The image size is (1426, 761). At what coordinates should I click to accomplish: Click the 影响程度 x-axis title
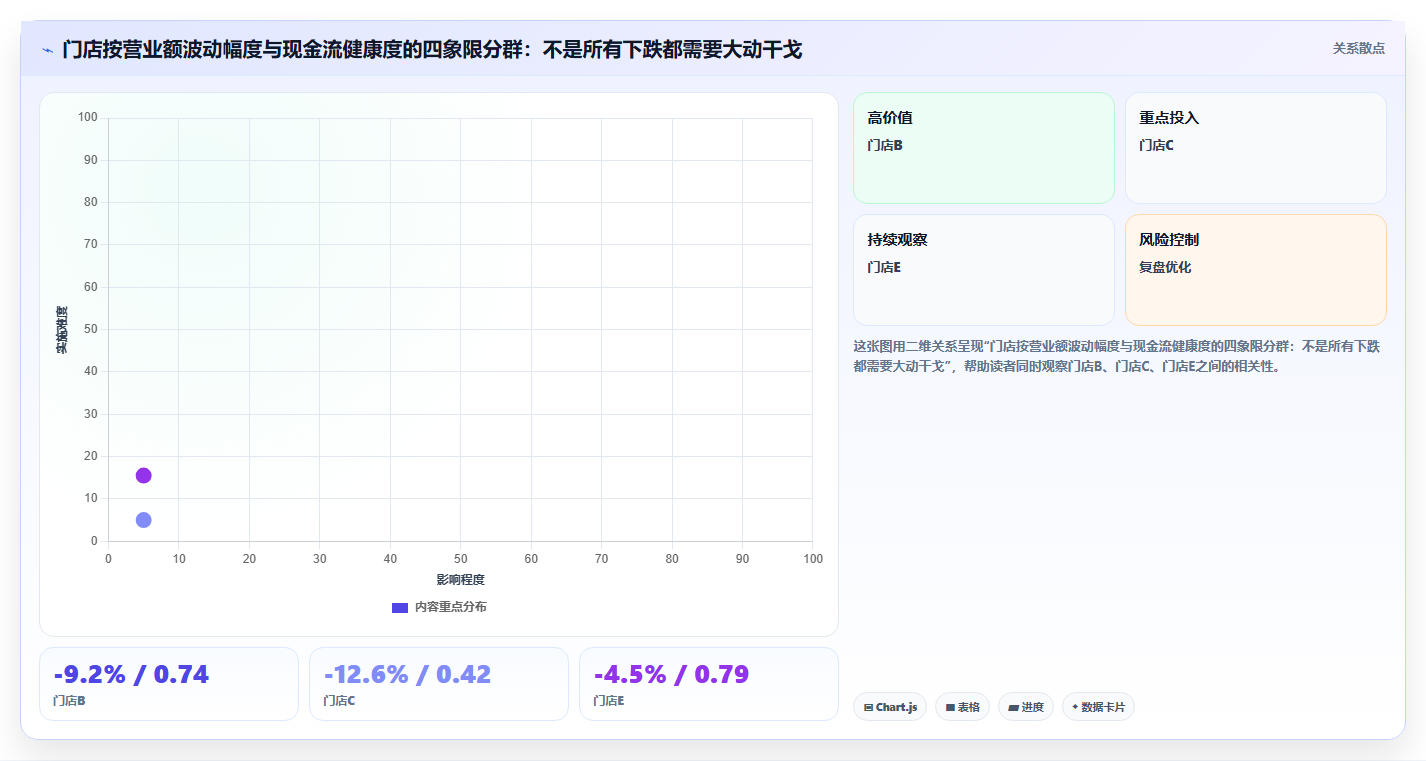tap(460, 580)
